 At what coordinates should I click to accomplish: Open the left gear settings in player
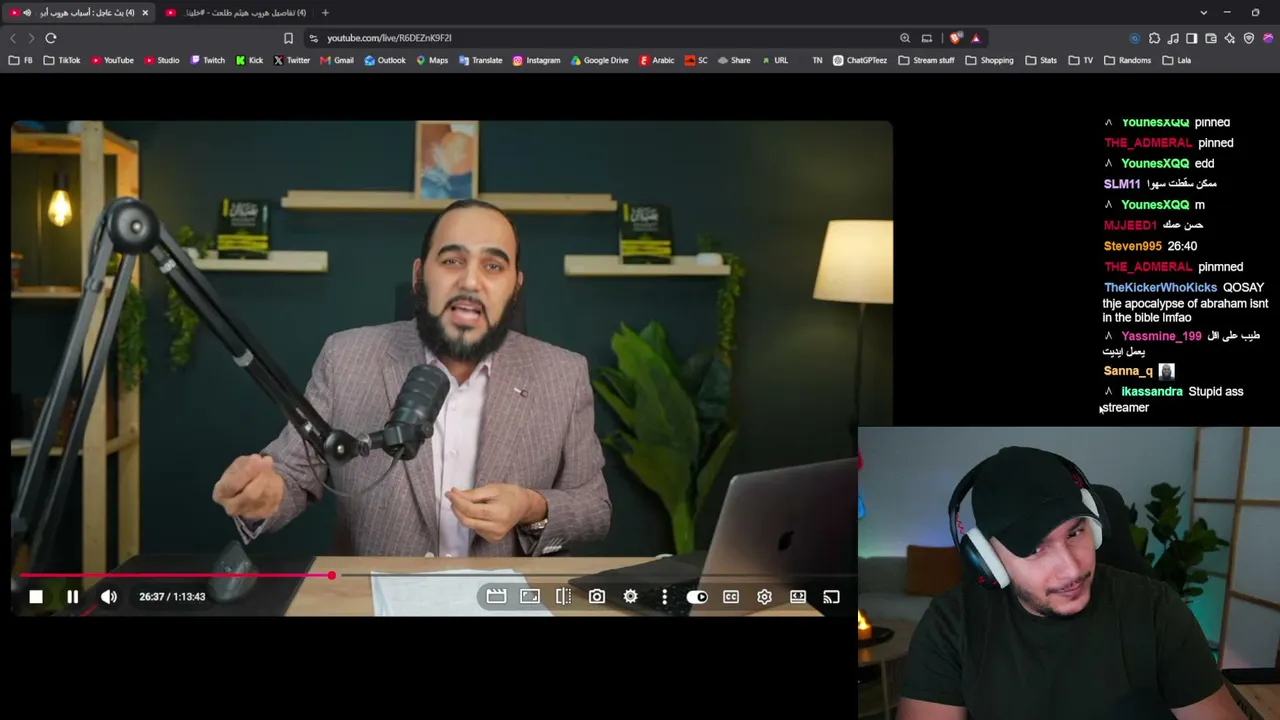[630, 597]
